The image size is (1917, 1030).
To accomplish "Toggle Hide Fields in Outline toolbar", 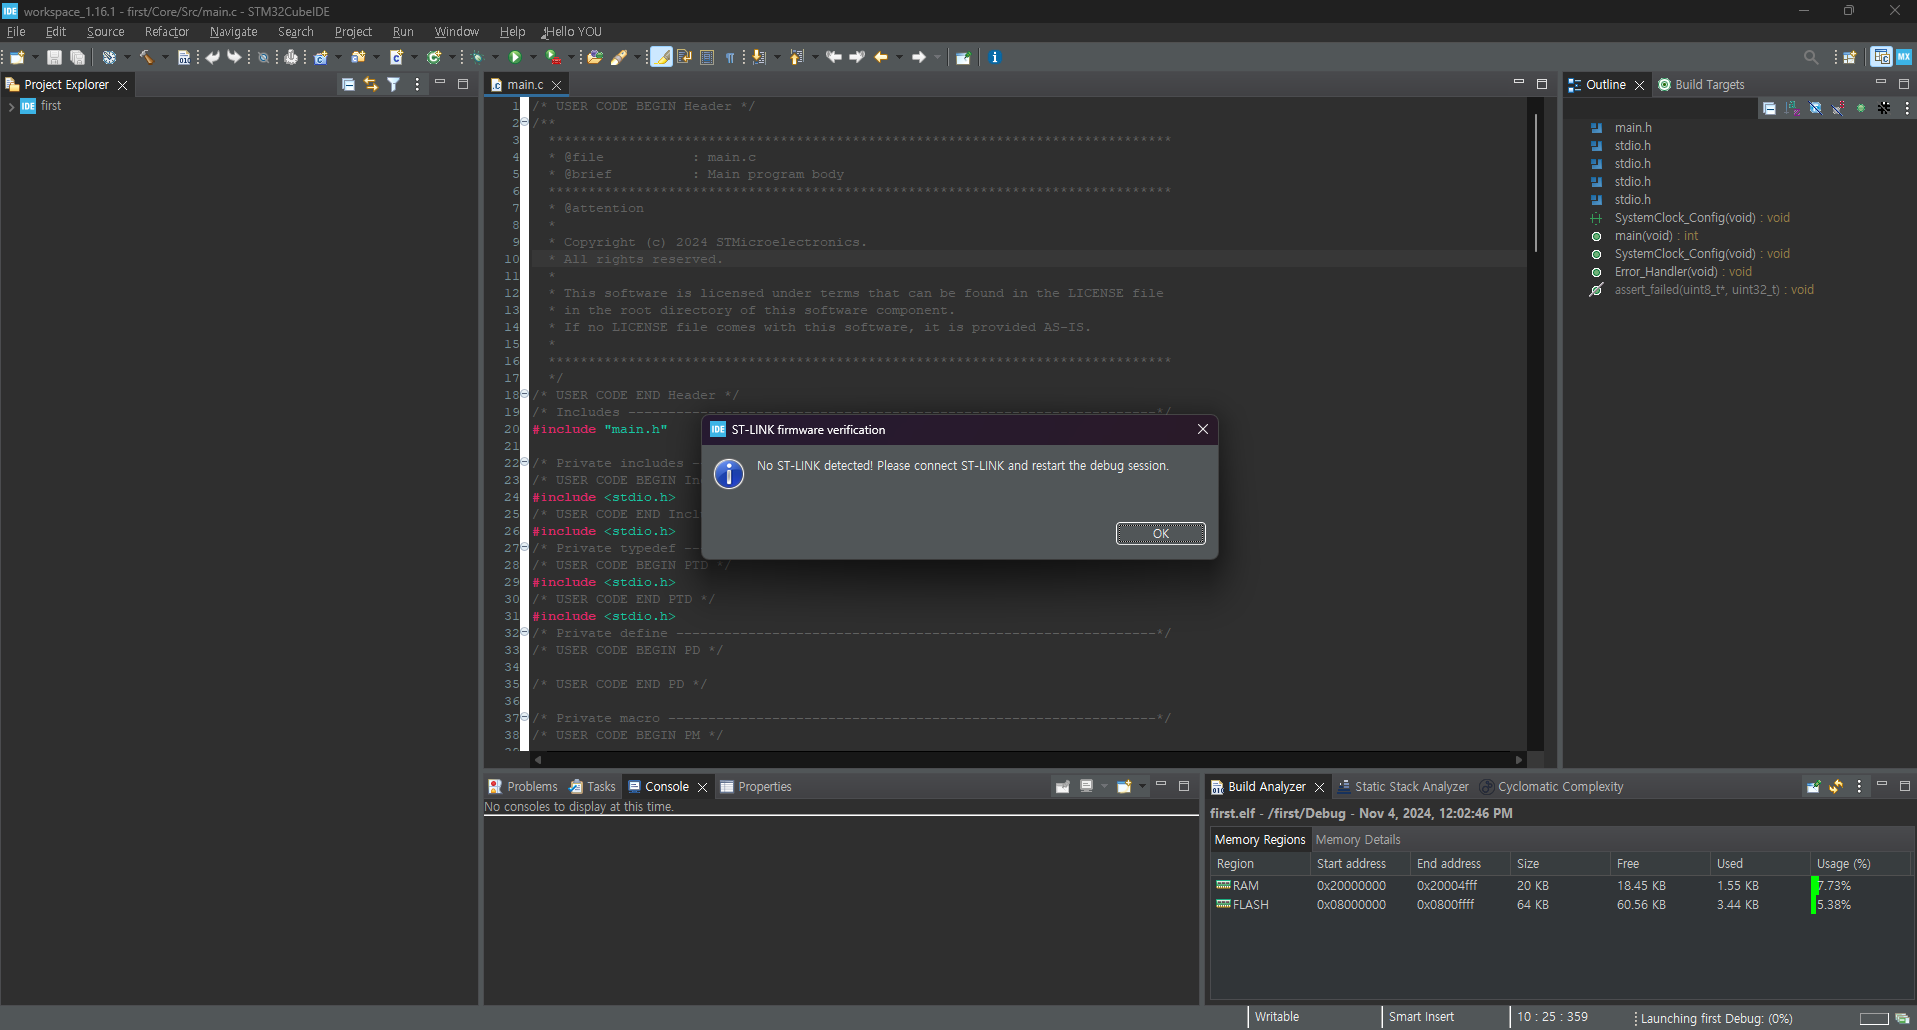I will pyautogui.click(x=1815, y=108).
